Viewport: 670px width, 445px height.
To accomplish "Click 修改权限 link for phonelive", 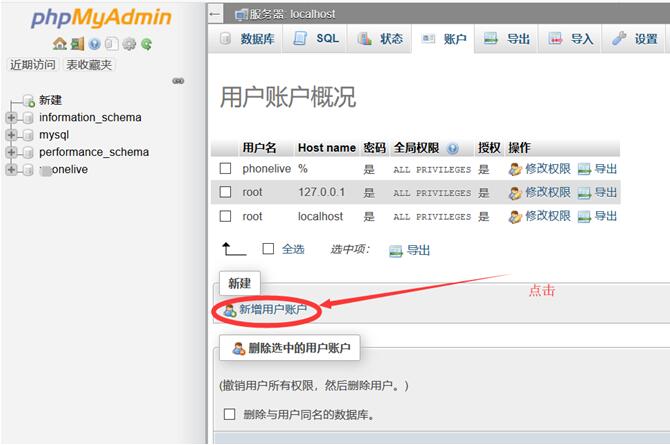I will tap(548, 169).
